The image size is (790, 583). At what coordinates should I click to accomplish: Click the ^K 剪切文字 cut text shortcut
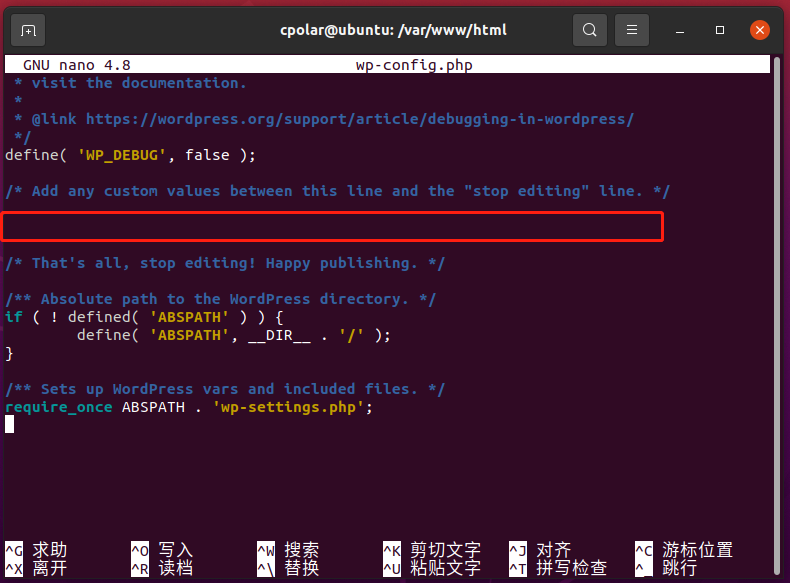[x=432, y=550]
